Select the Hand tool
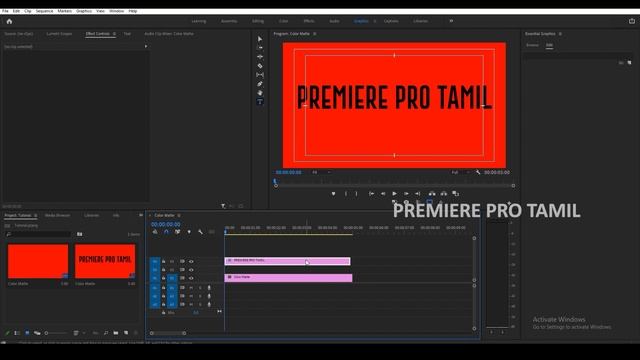The height and width of the screenshot is (360, 640). 260,93
